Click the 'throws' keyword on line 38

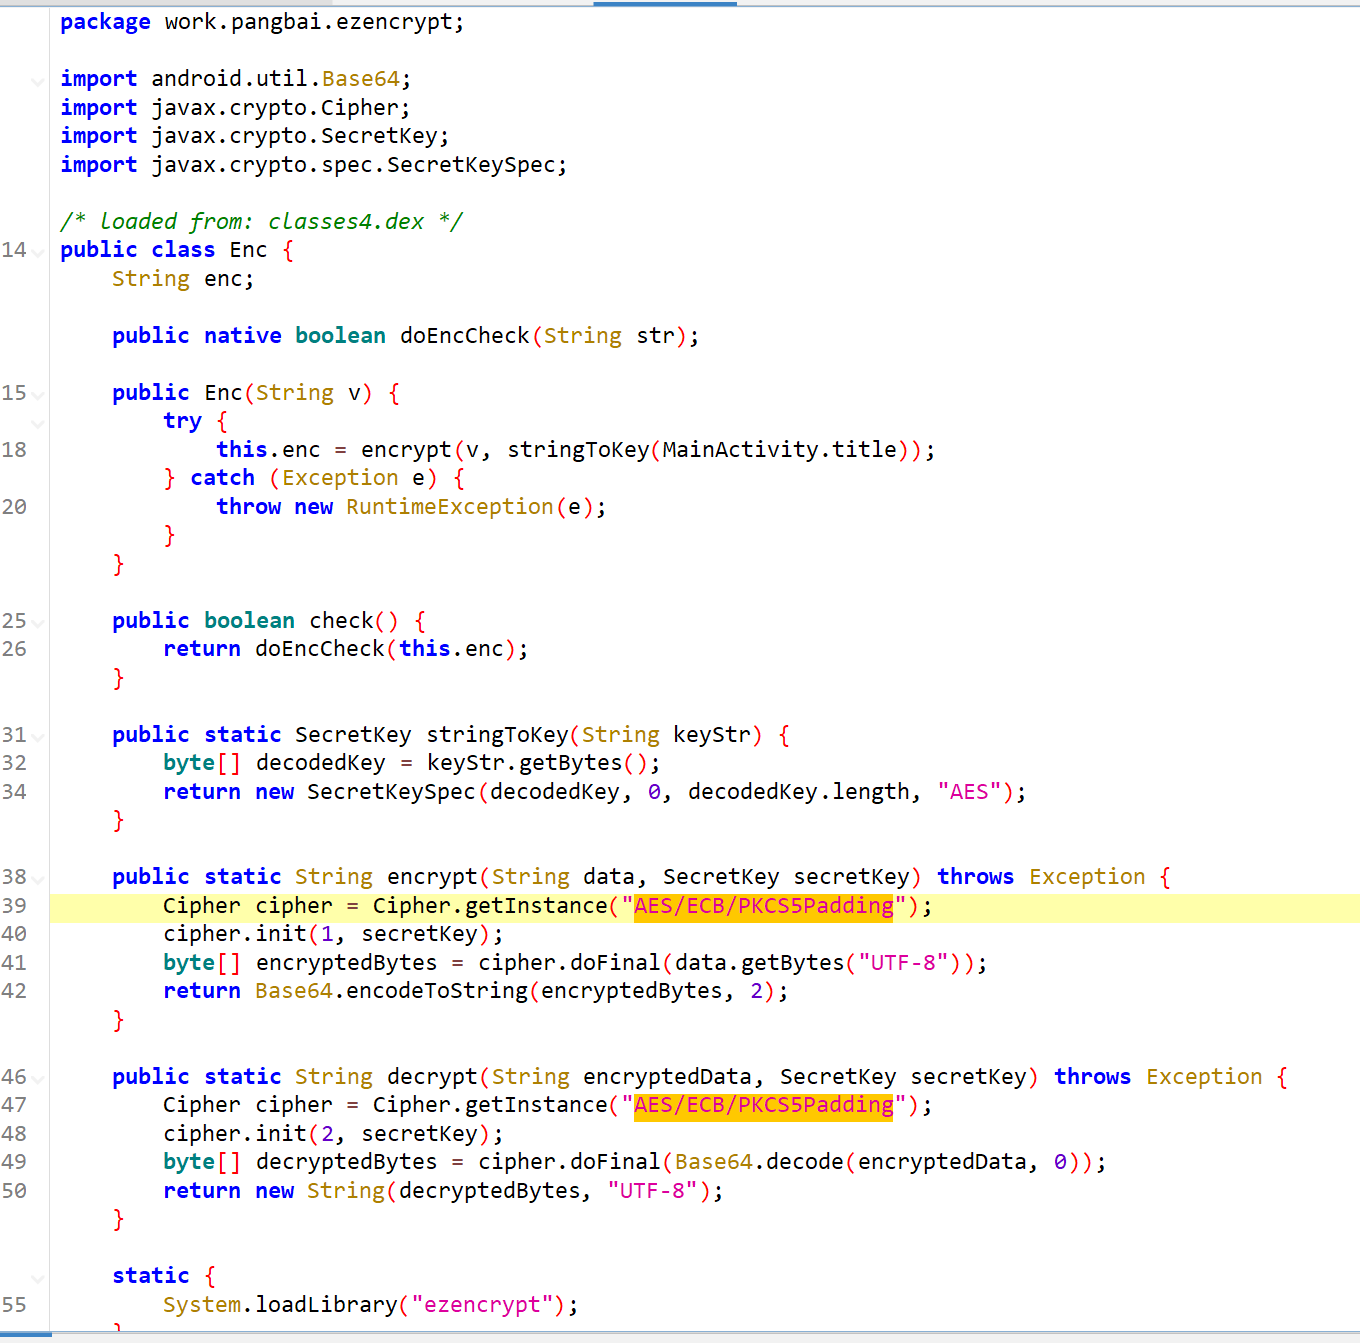pos(976,877)
